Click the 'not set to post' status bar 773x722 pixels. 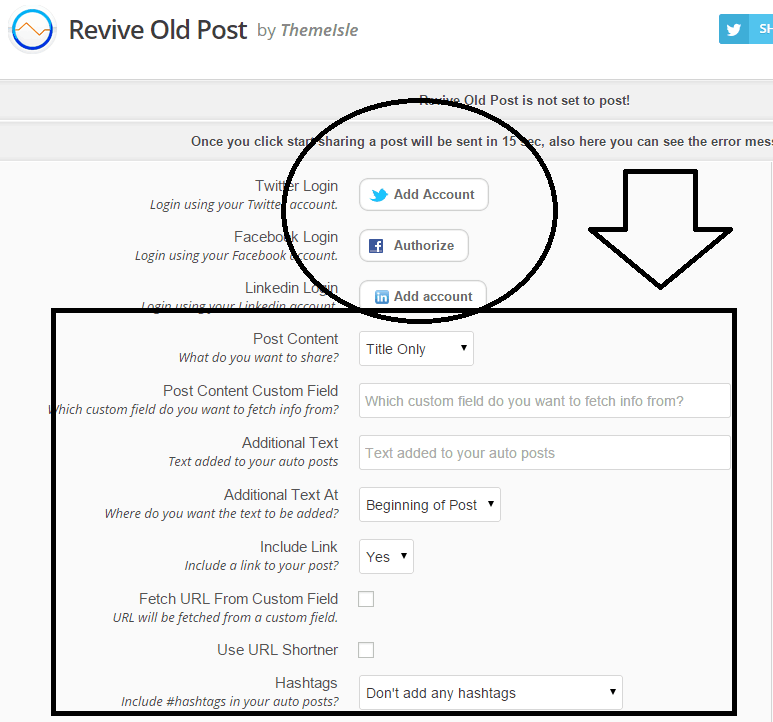524,101
